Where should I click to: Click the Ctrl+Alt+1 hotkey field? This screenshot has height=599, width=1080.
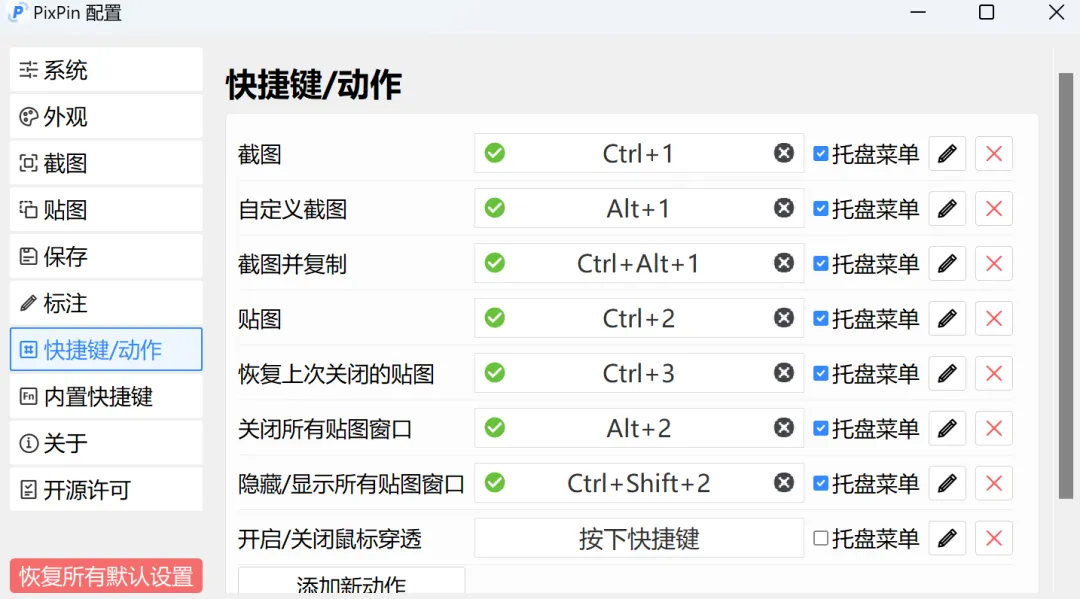point(638,264)
